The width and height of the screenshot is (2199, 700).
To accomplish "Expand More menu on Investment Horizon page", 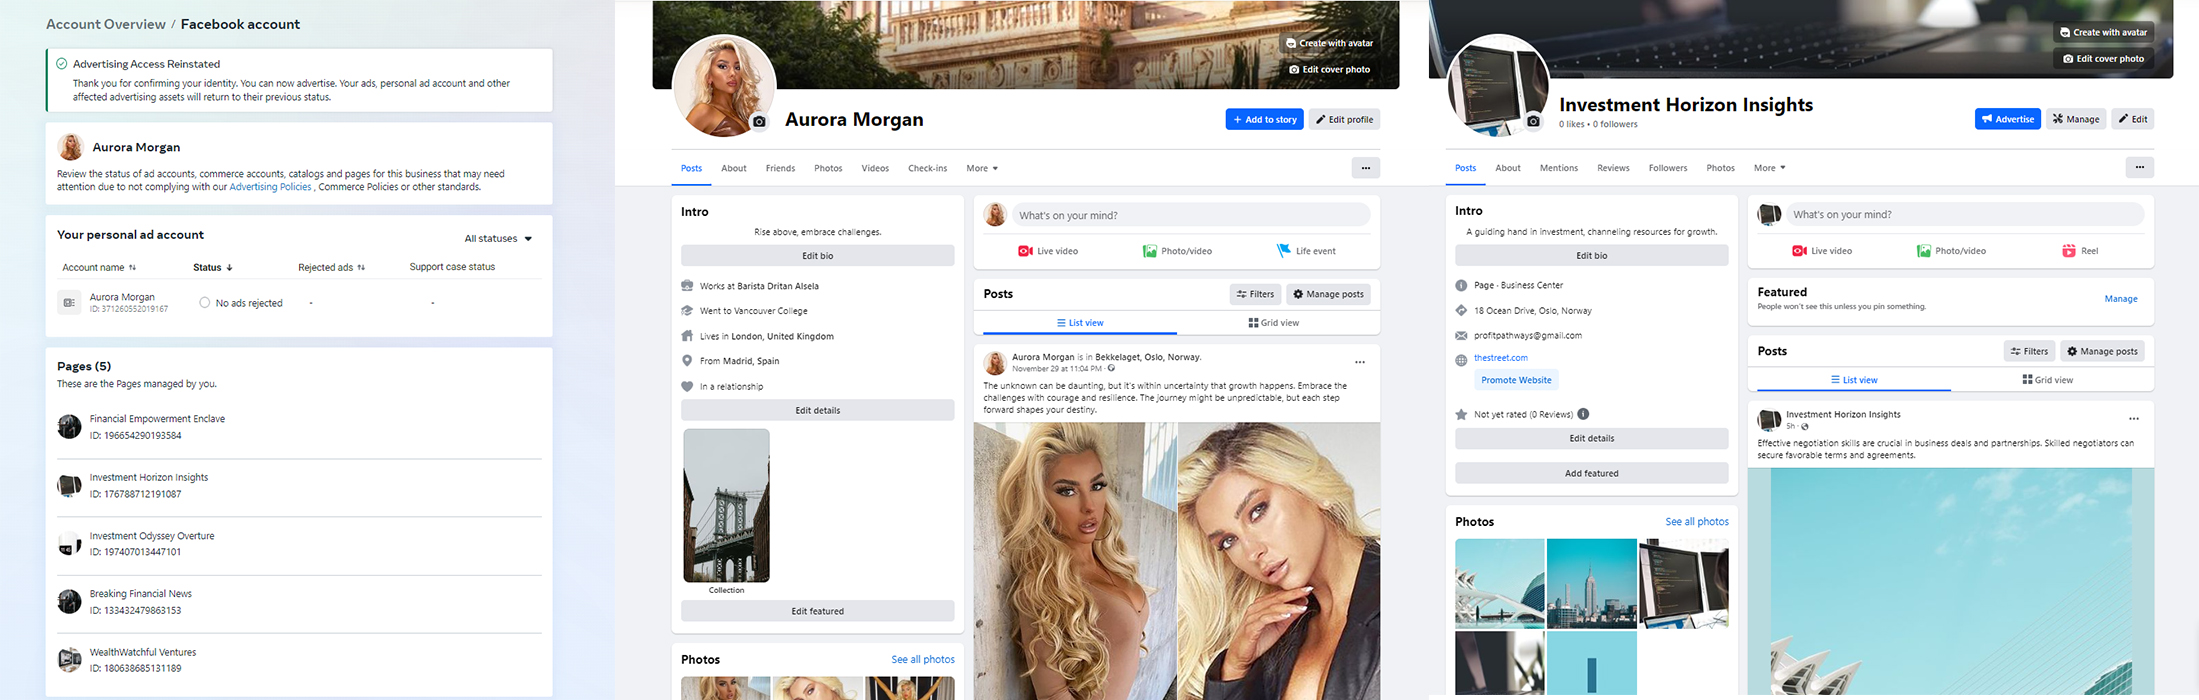I will 1769,168.
